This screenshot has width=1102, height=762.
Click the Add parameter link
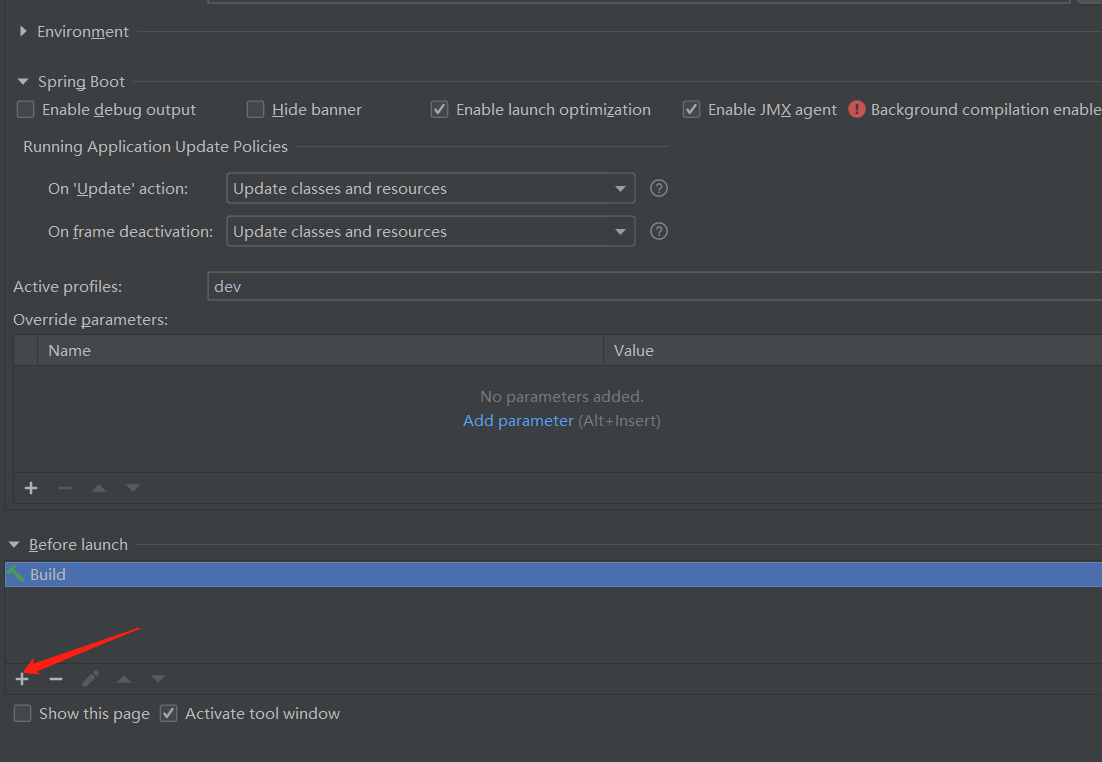(518, 420)
